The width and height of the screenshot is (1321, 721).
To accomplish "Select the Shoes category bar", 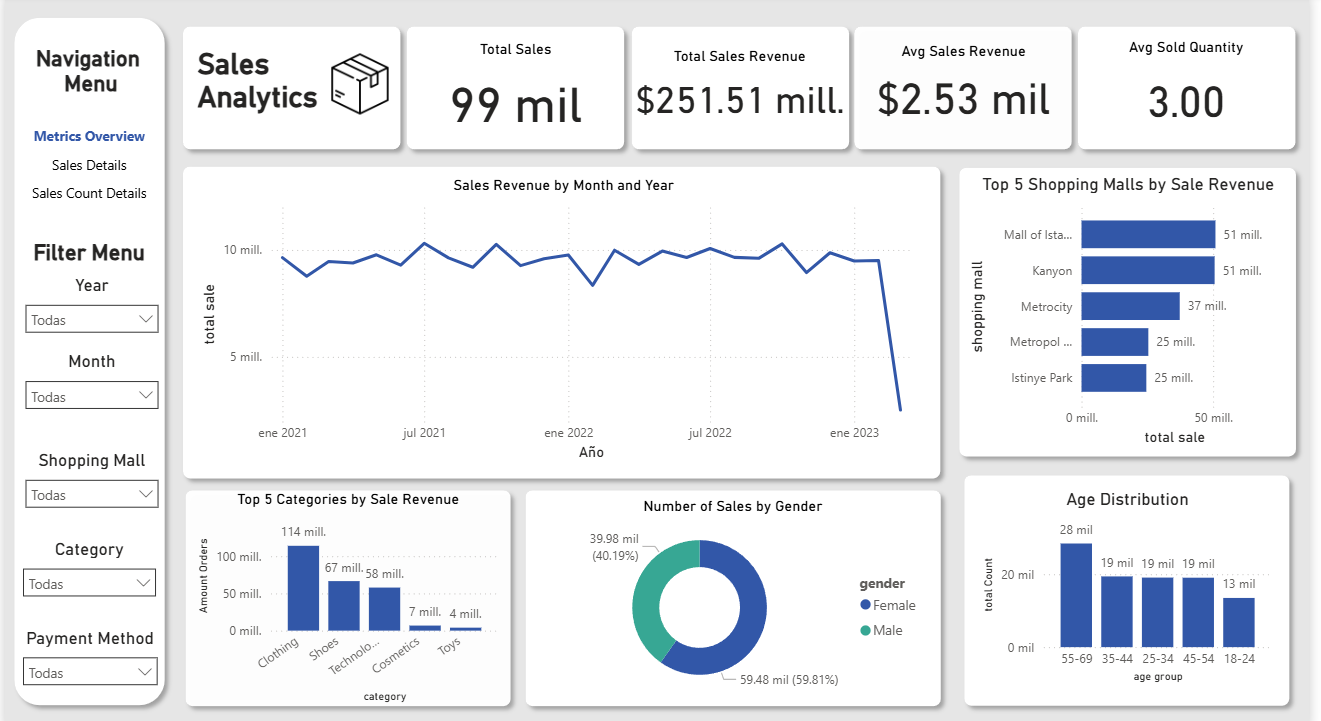I will pos(343,605).
